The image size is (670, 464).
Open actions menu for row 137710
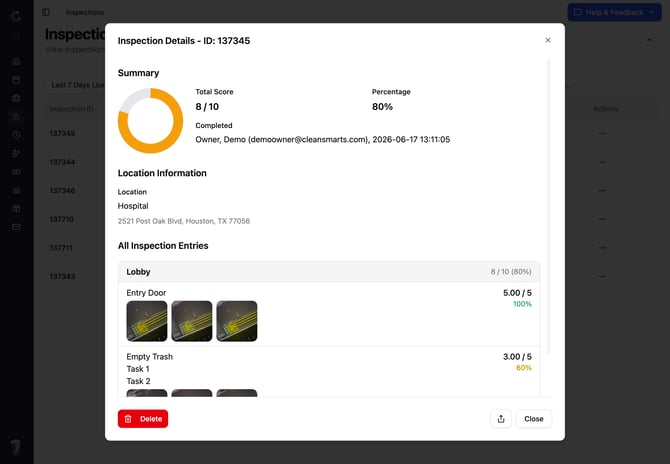click(x=602, y=219)
